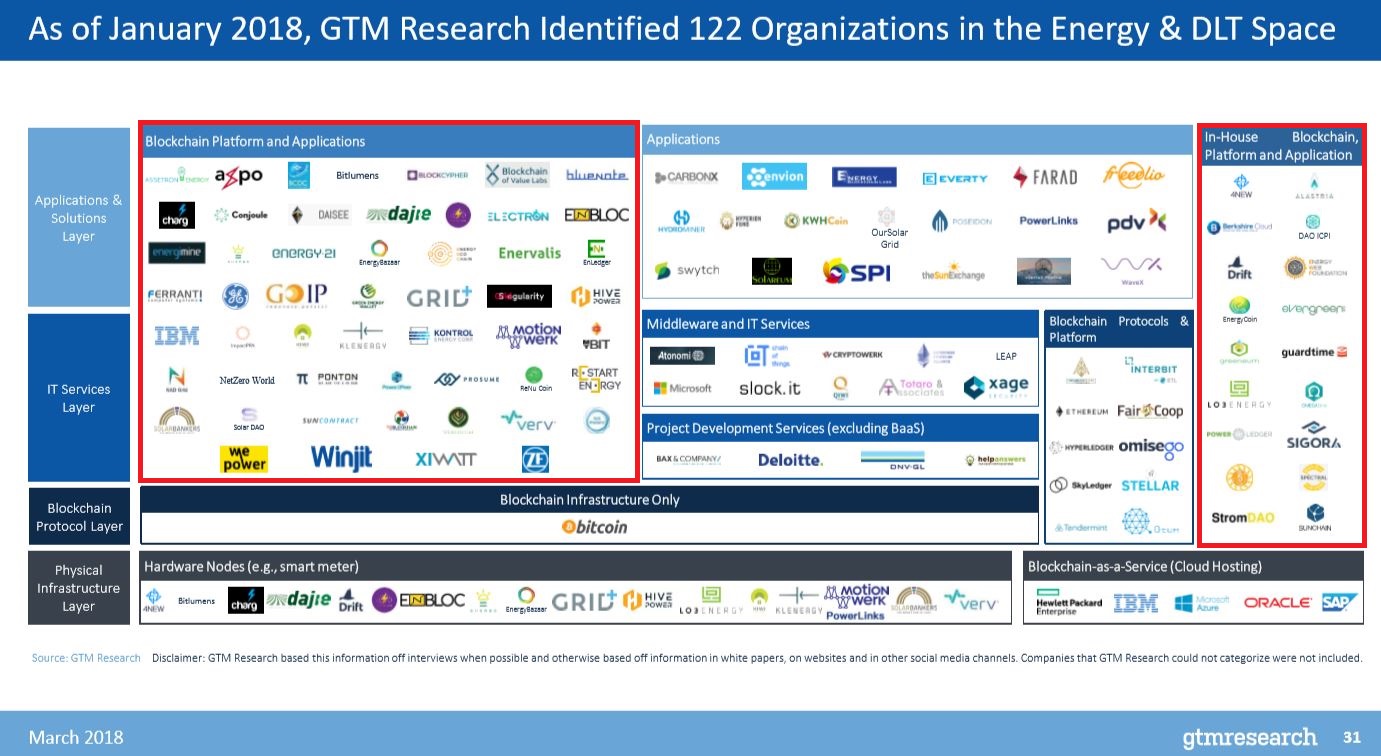Select the RESTART ENERGY logo
This screenshot has width=1381, height=756.
click(596, 379)
